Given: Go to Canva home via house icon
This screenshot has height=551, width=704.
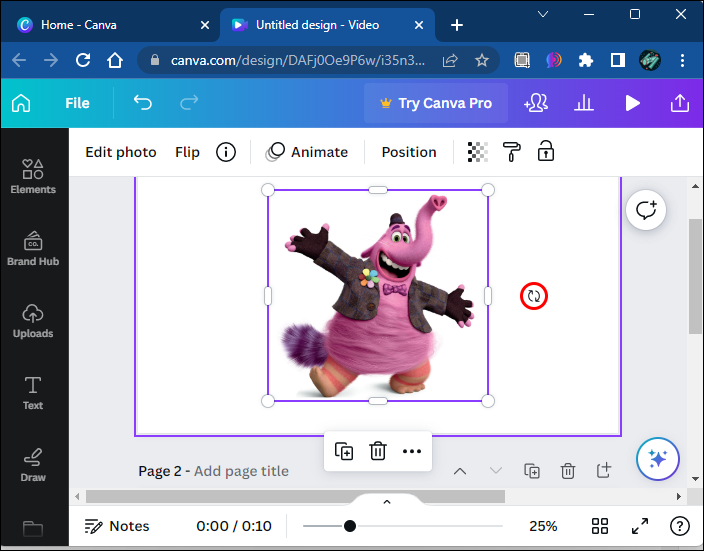Looking at the screenshot, I should tap(21, 103).
